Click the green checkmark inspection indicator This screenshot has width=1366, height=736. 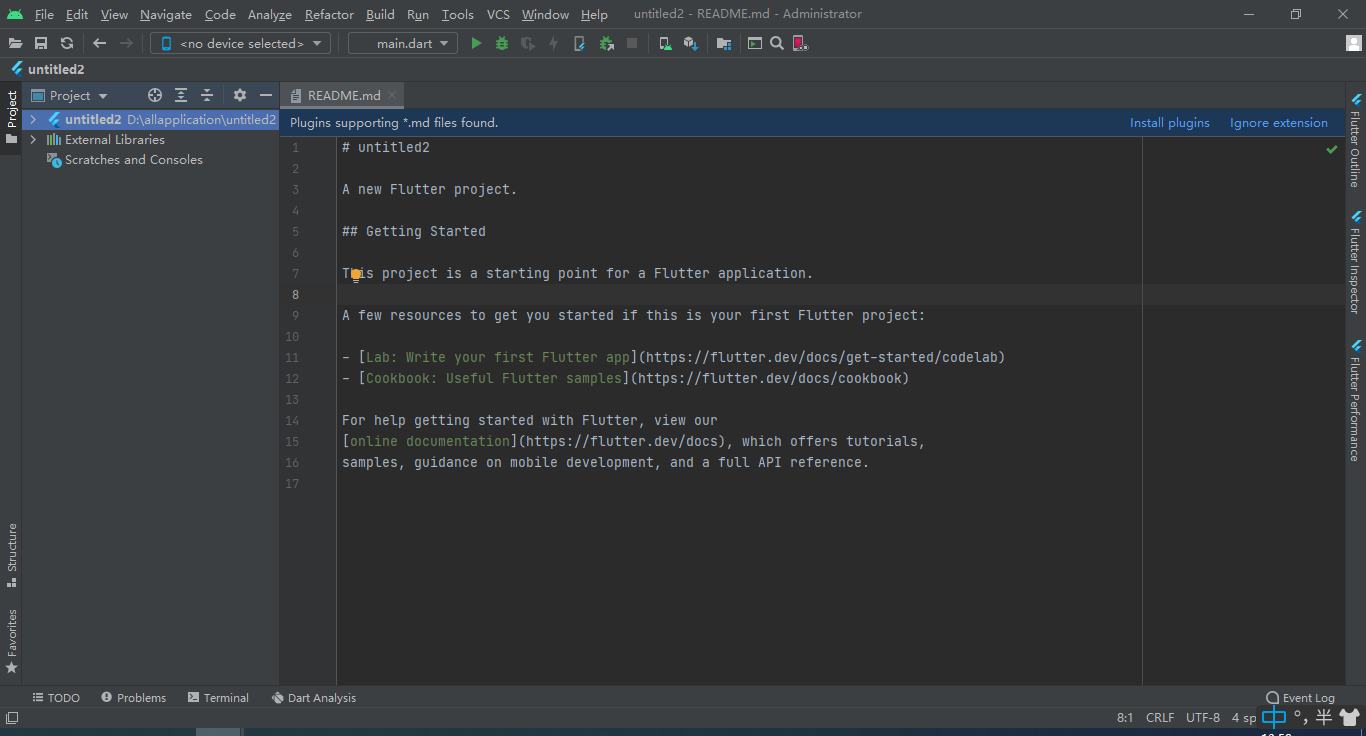(1331, 149)
